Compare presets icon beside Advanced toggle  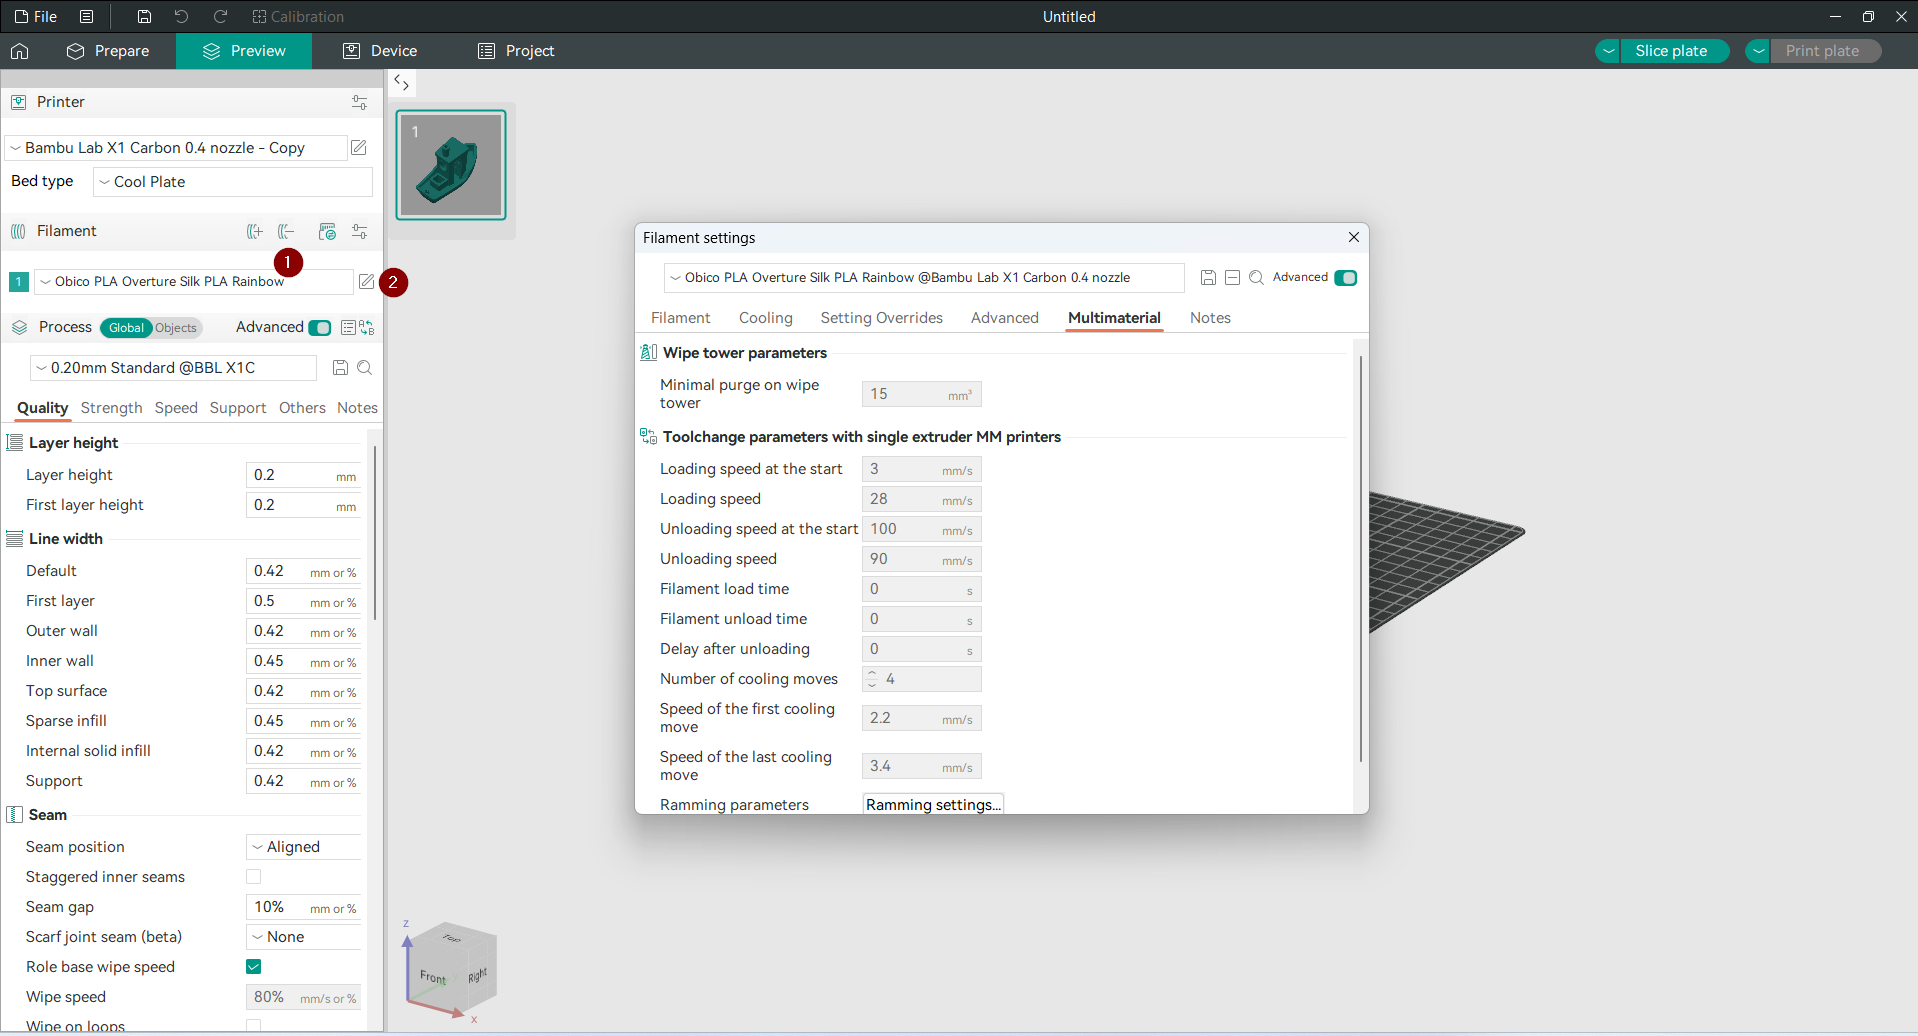coord(367,327)
